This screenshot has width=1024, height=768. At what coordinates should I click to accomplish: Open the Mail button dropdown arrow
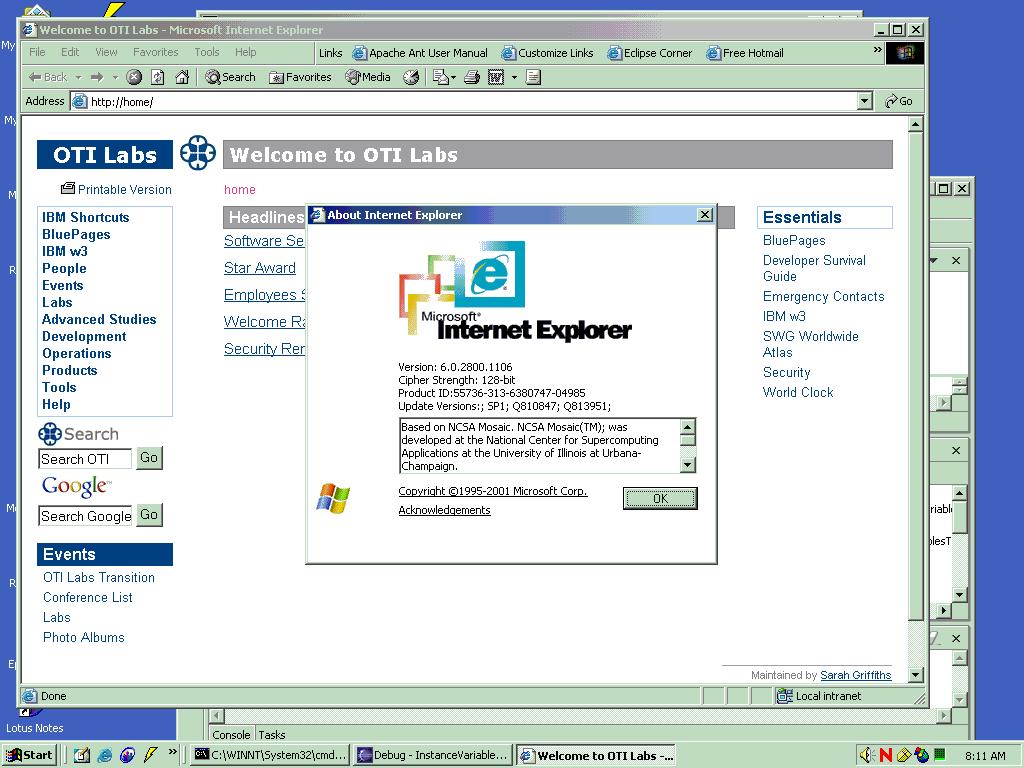click(453, 77)
